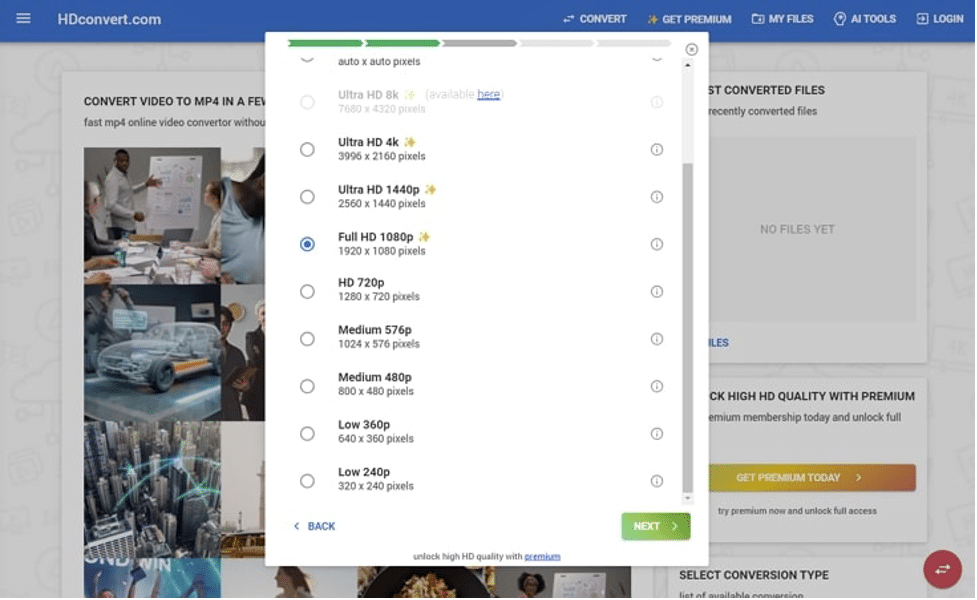Select Ultra HD 4k radio button
Screen dimensions: 977x600
tap(307, 149)
